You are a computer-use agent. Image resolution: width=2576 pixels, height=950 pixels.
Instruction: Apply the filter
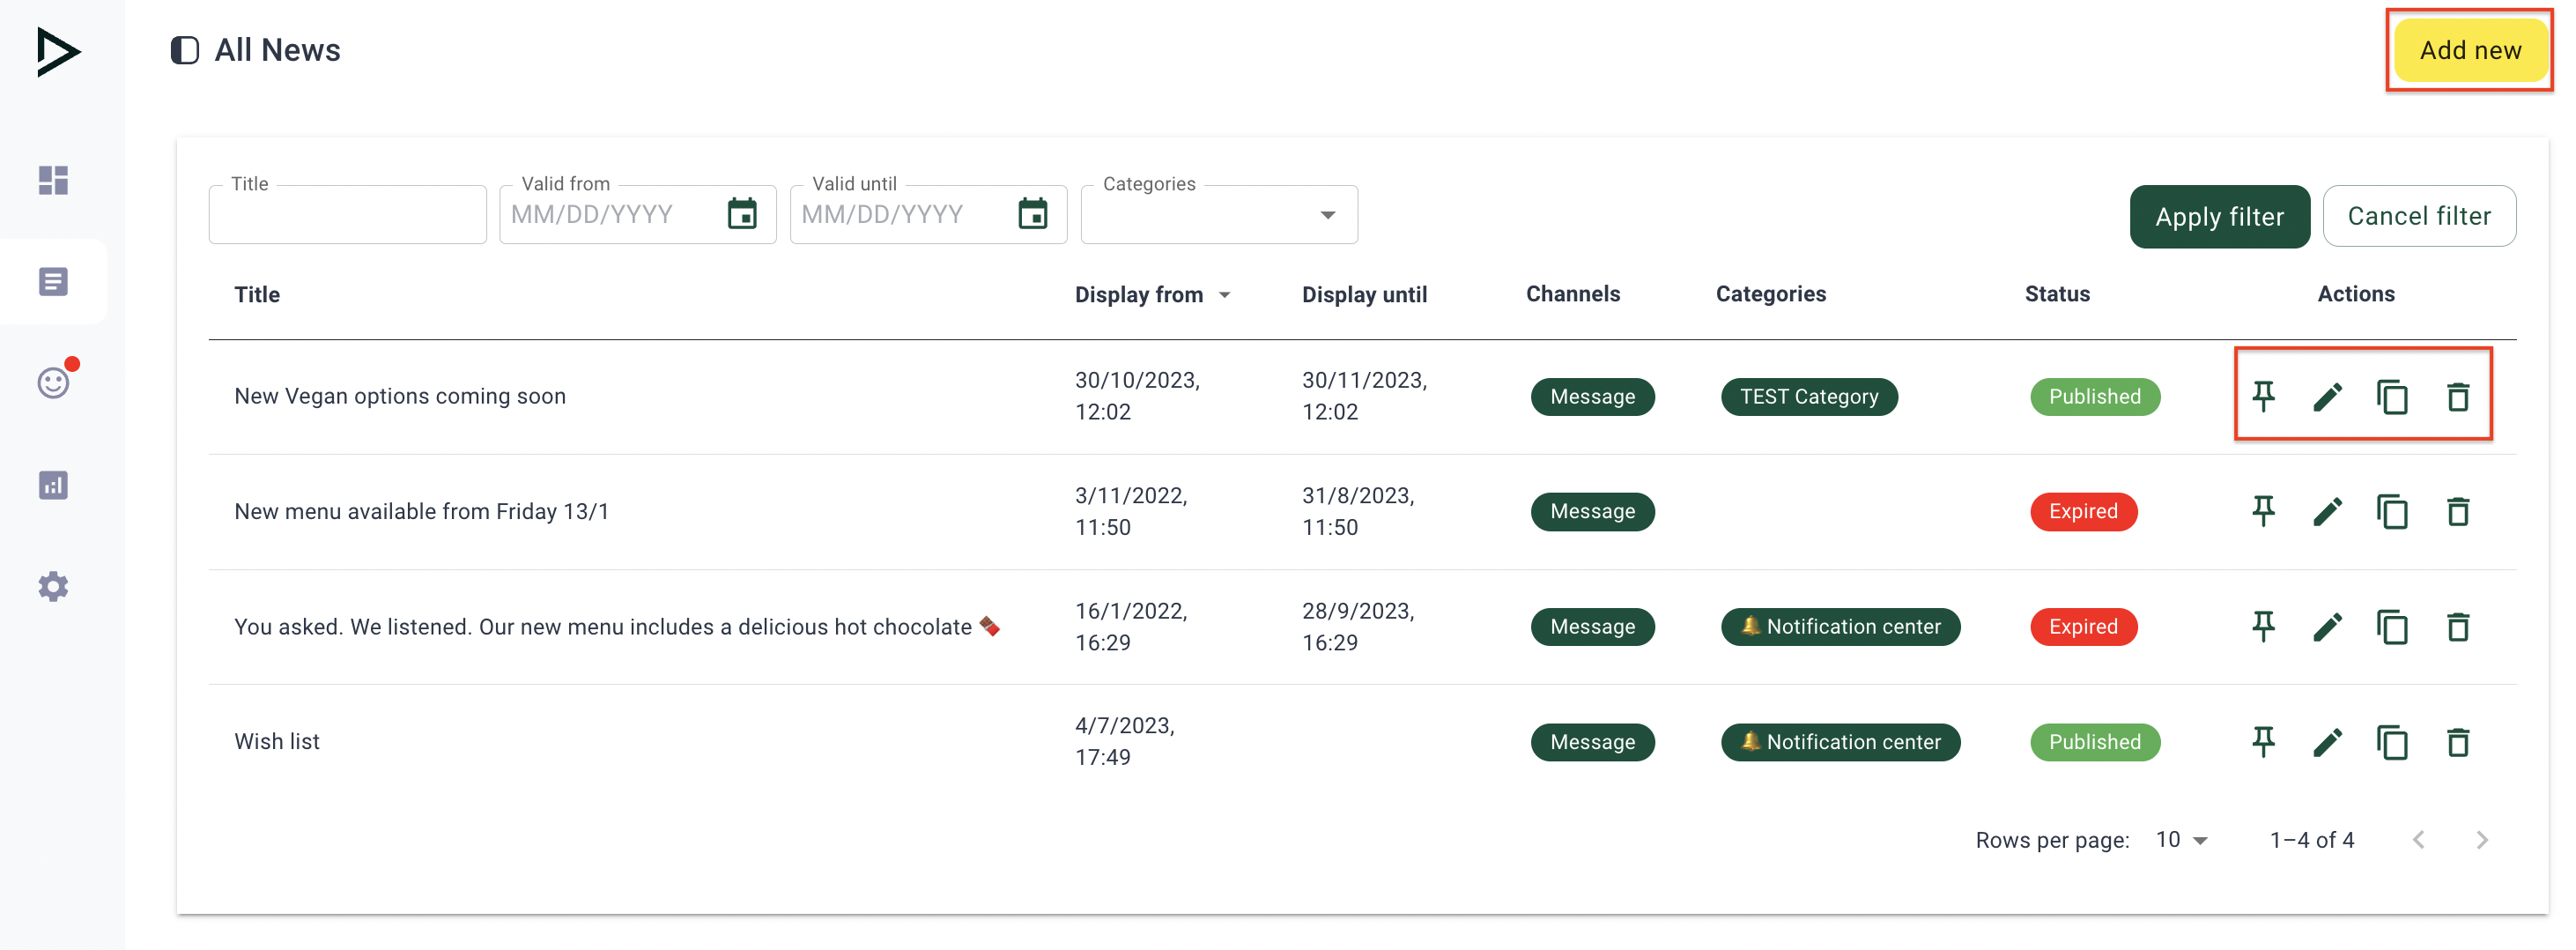[2218, 216]
